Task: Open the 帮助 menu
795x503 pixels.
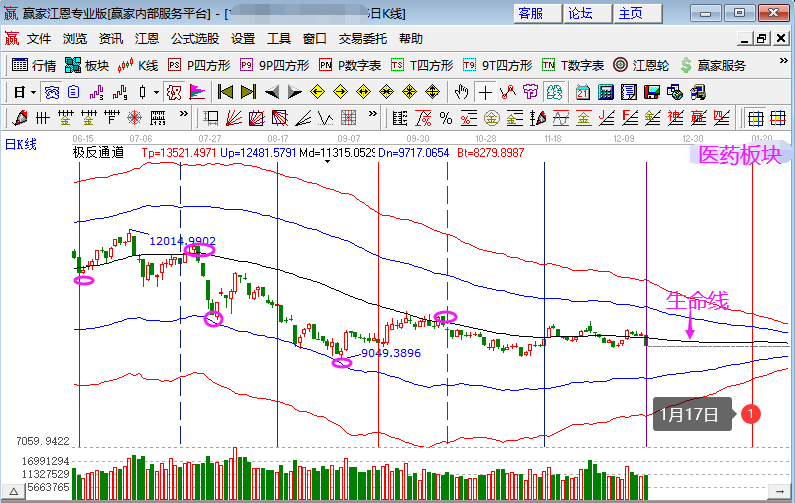Action: point(411,39)
